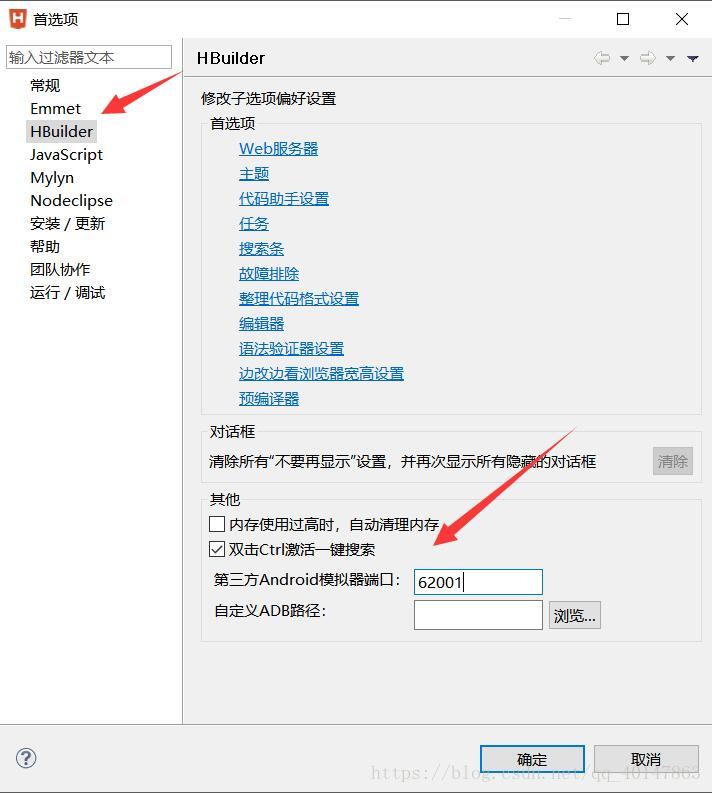Open the 搜索条 link
The width and height of the screenshot is (712, 793).
(x=261, y=249)
